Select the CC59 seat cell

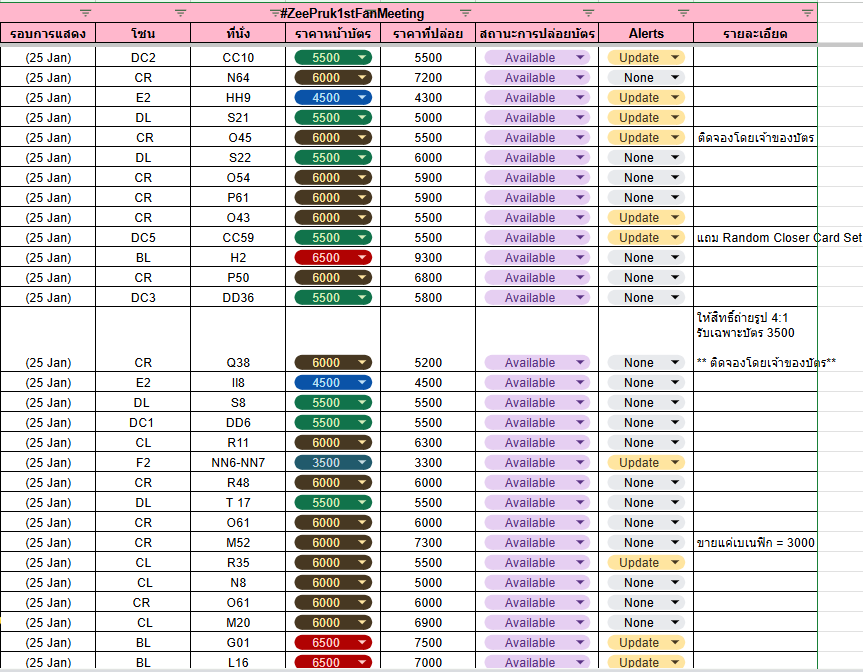(x=238, y=237)
